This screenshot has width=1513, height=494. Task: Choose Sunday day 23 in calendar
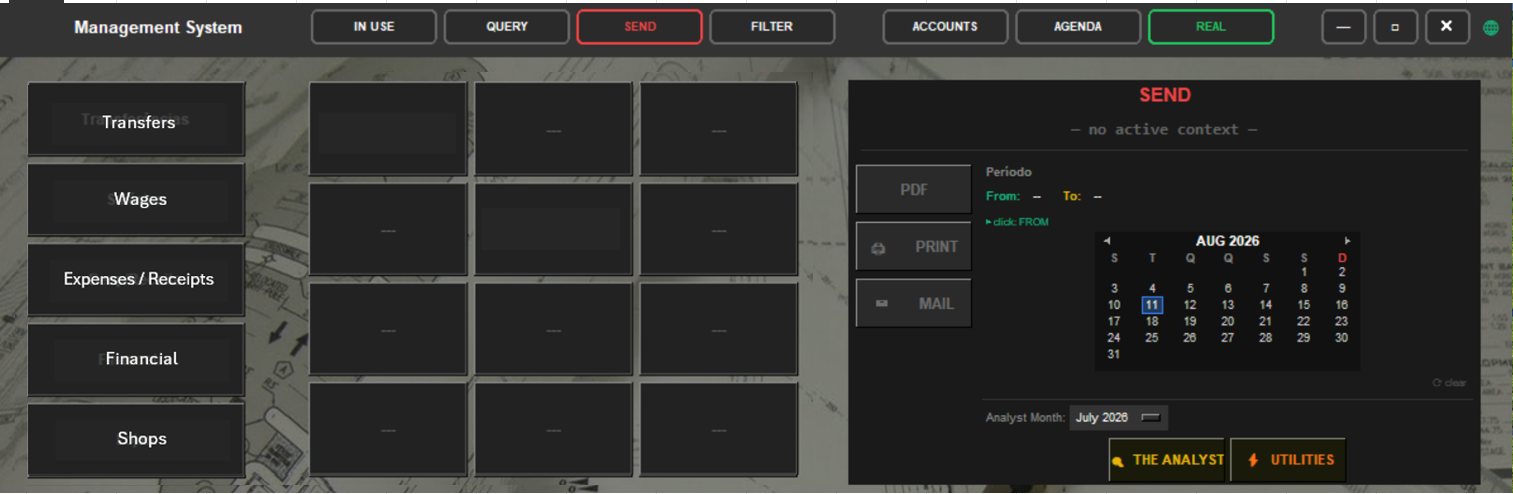[1342, 322]
